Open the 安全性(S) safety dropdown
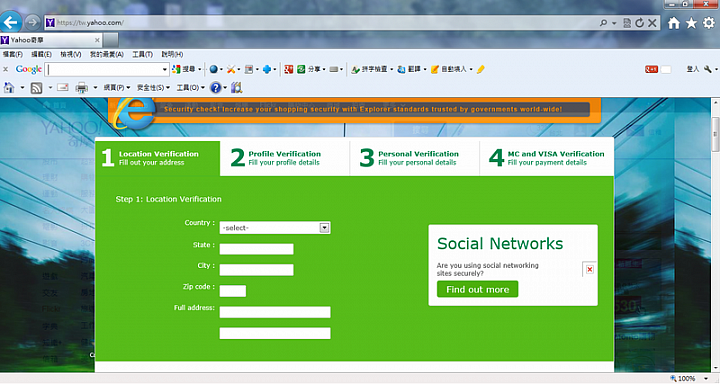 point(153,87)
